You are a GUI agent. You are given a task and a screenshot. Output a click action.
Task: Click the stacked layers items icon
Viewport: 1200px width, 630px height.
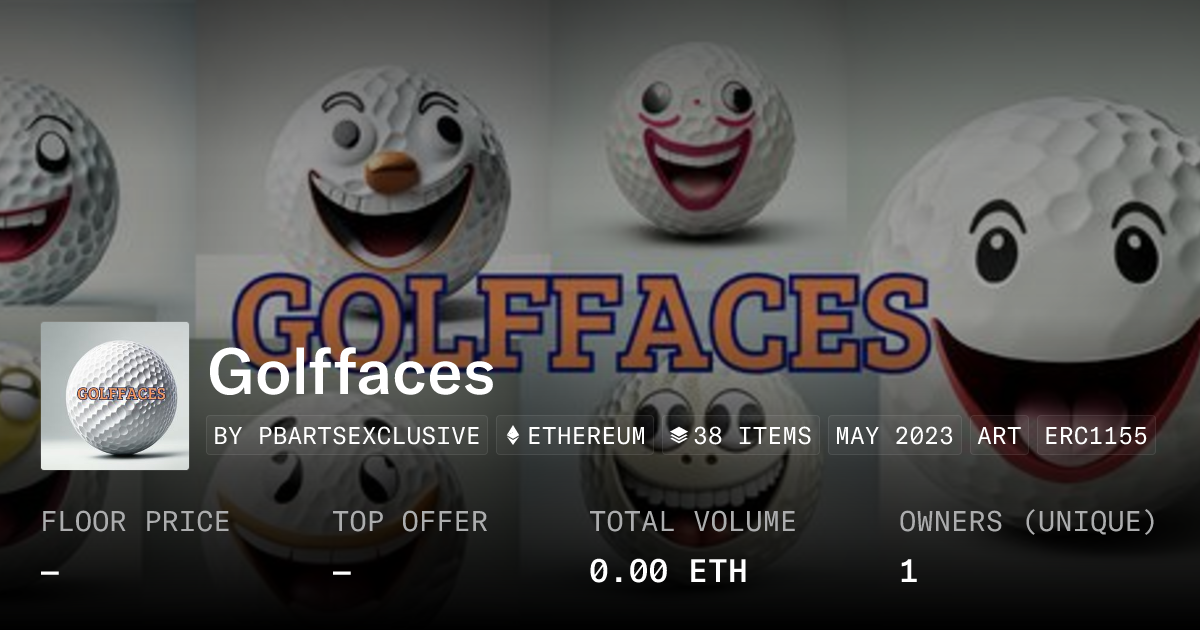[679, 436]
